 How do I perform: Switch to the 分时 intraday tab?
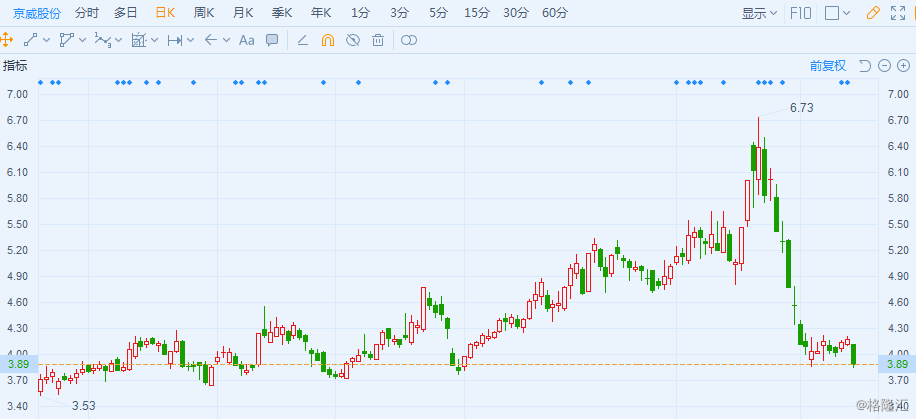pyautogui.click(x=87, y=13)
